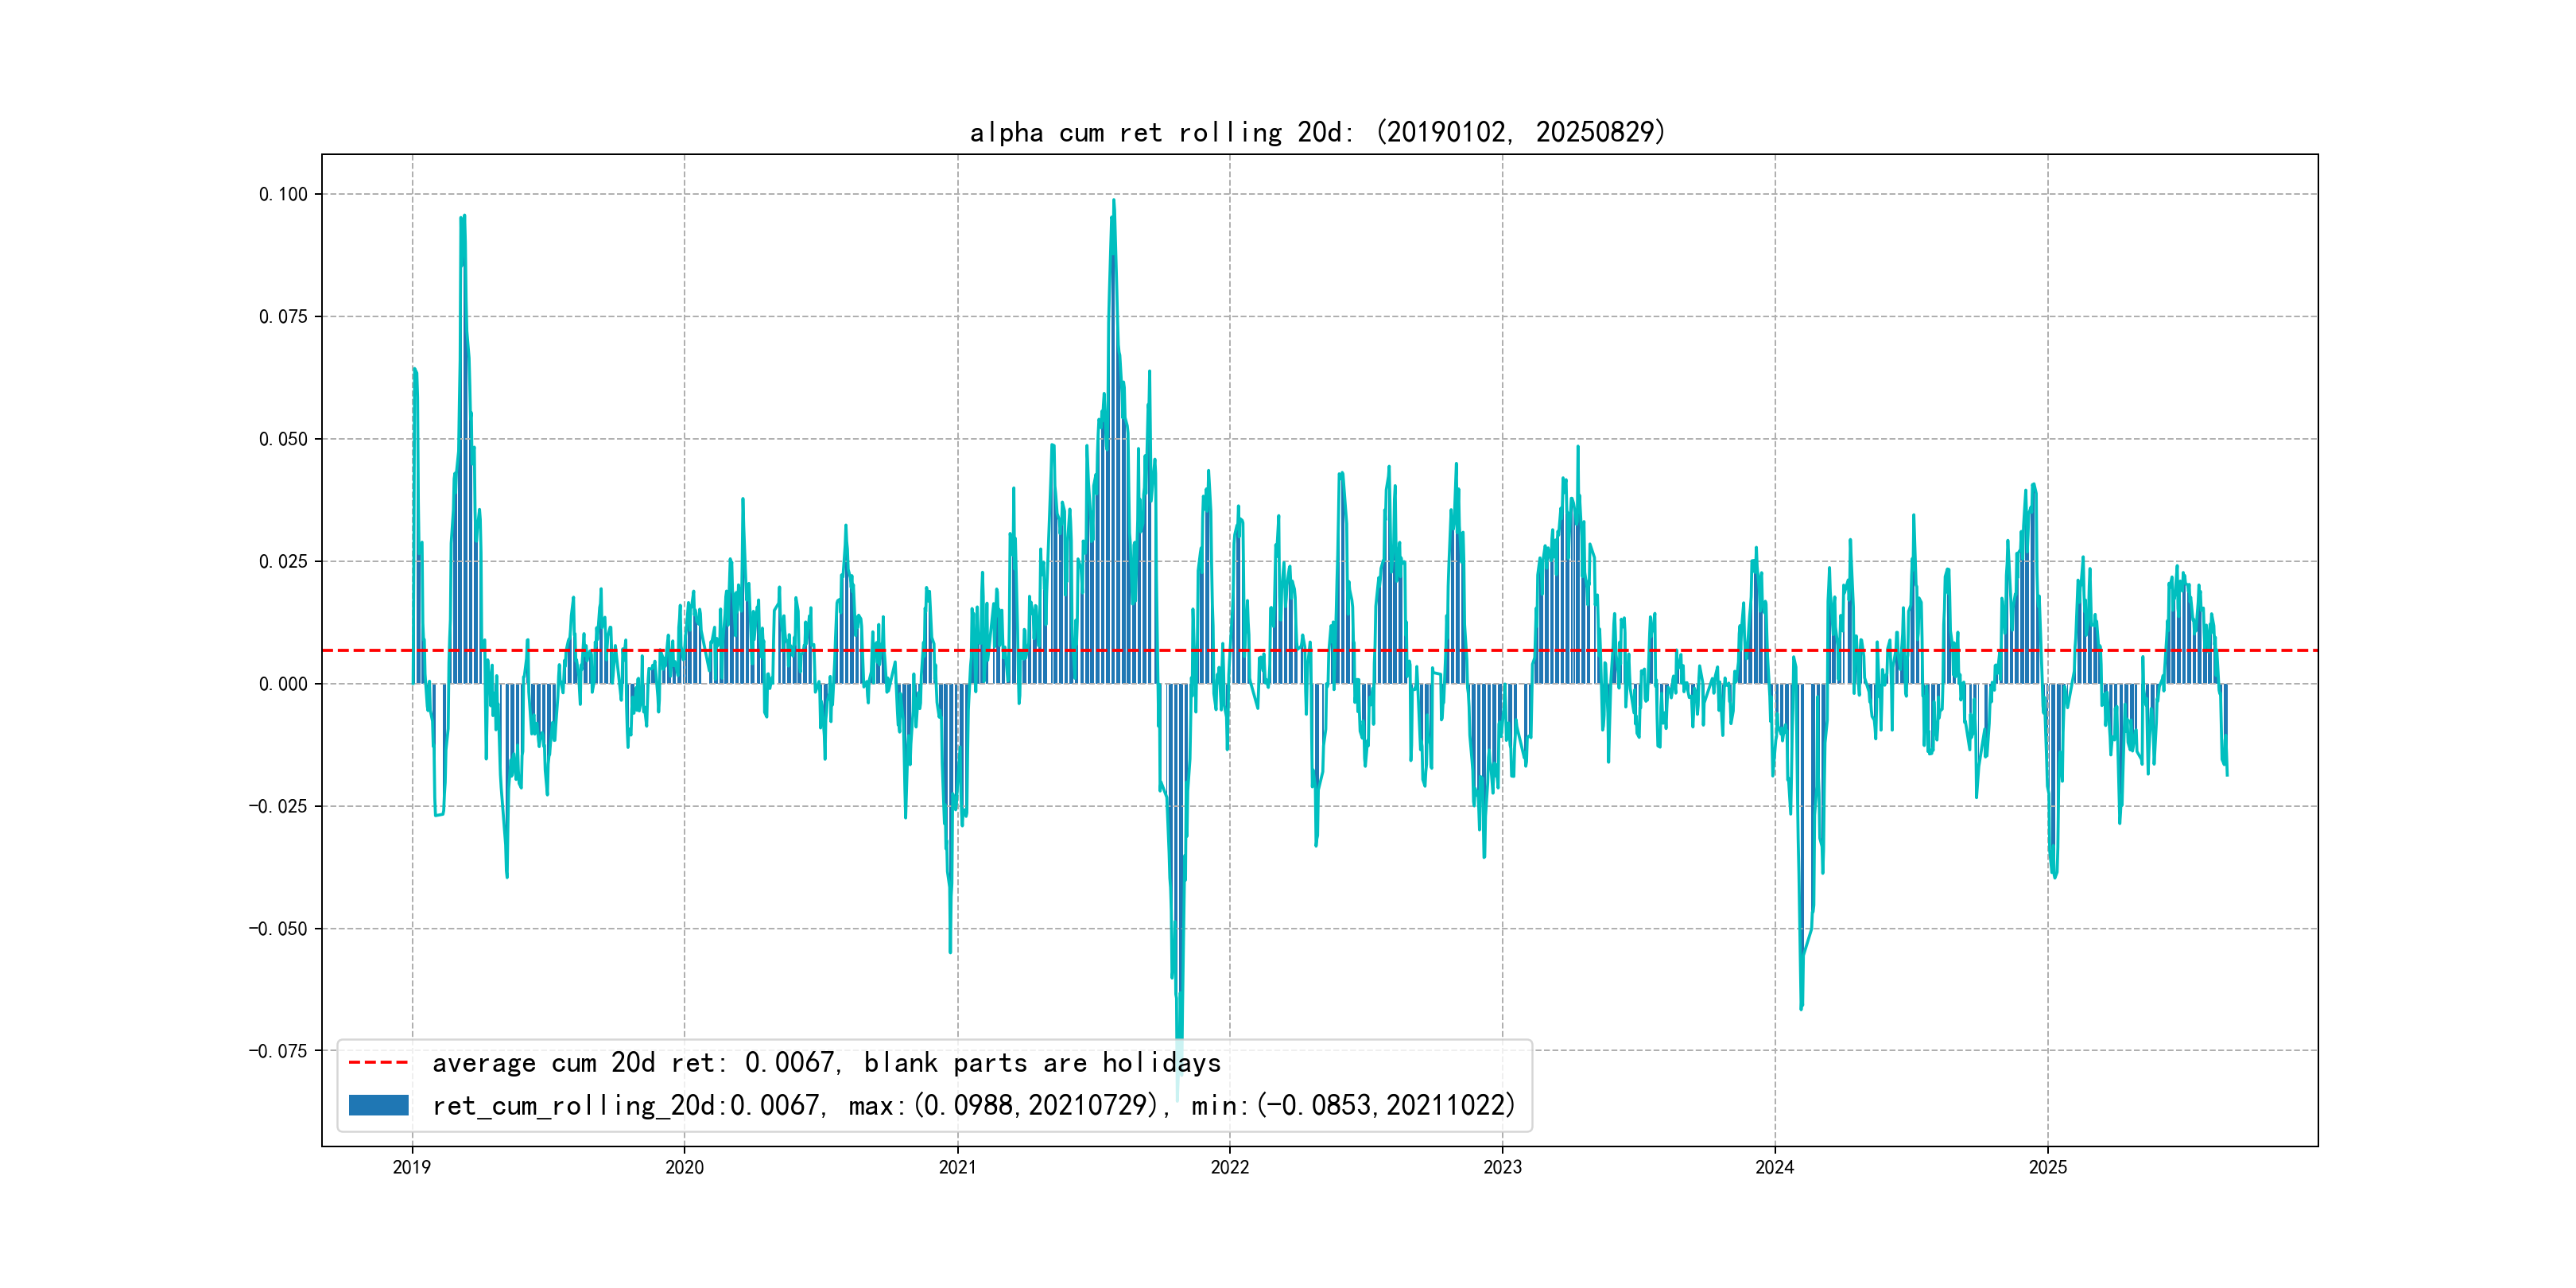Click the 0.000 y-axis tick label
This screenshot has height=1288, width=2576.
tap(283, 684)
